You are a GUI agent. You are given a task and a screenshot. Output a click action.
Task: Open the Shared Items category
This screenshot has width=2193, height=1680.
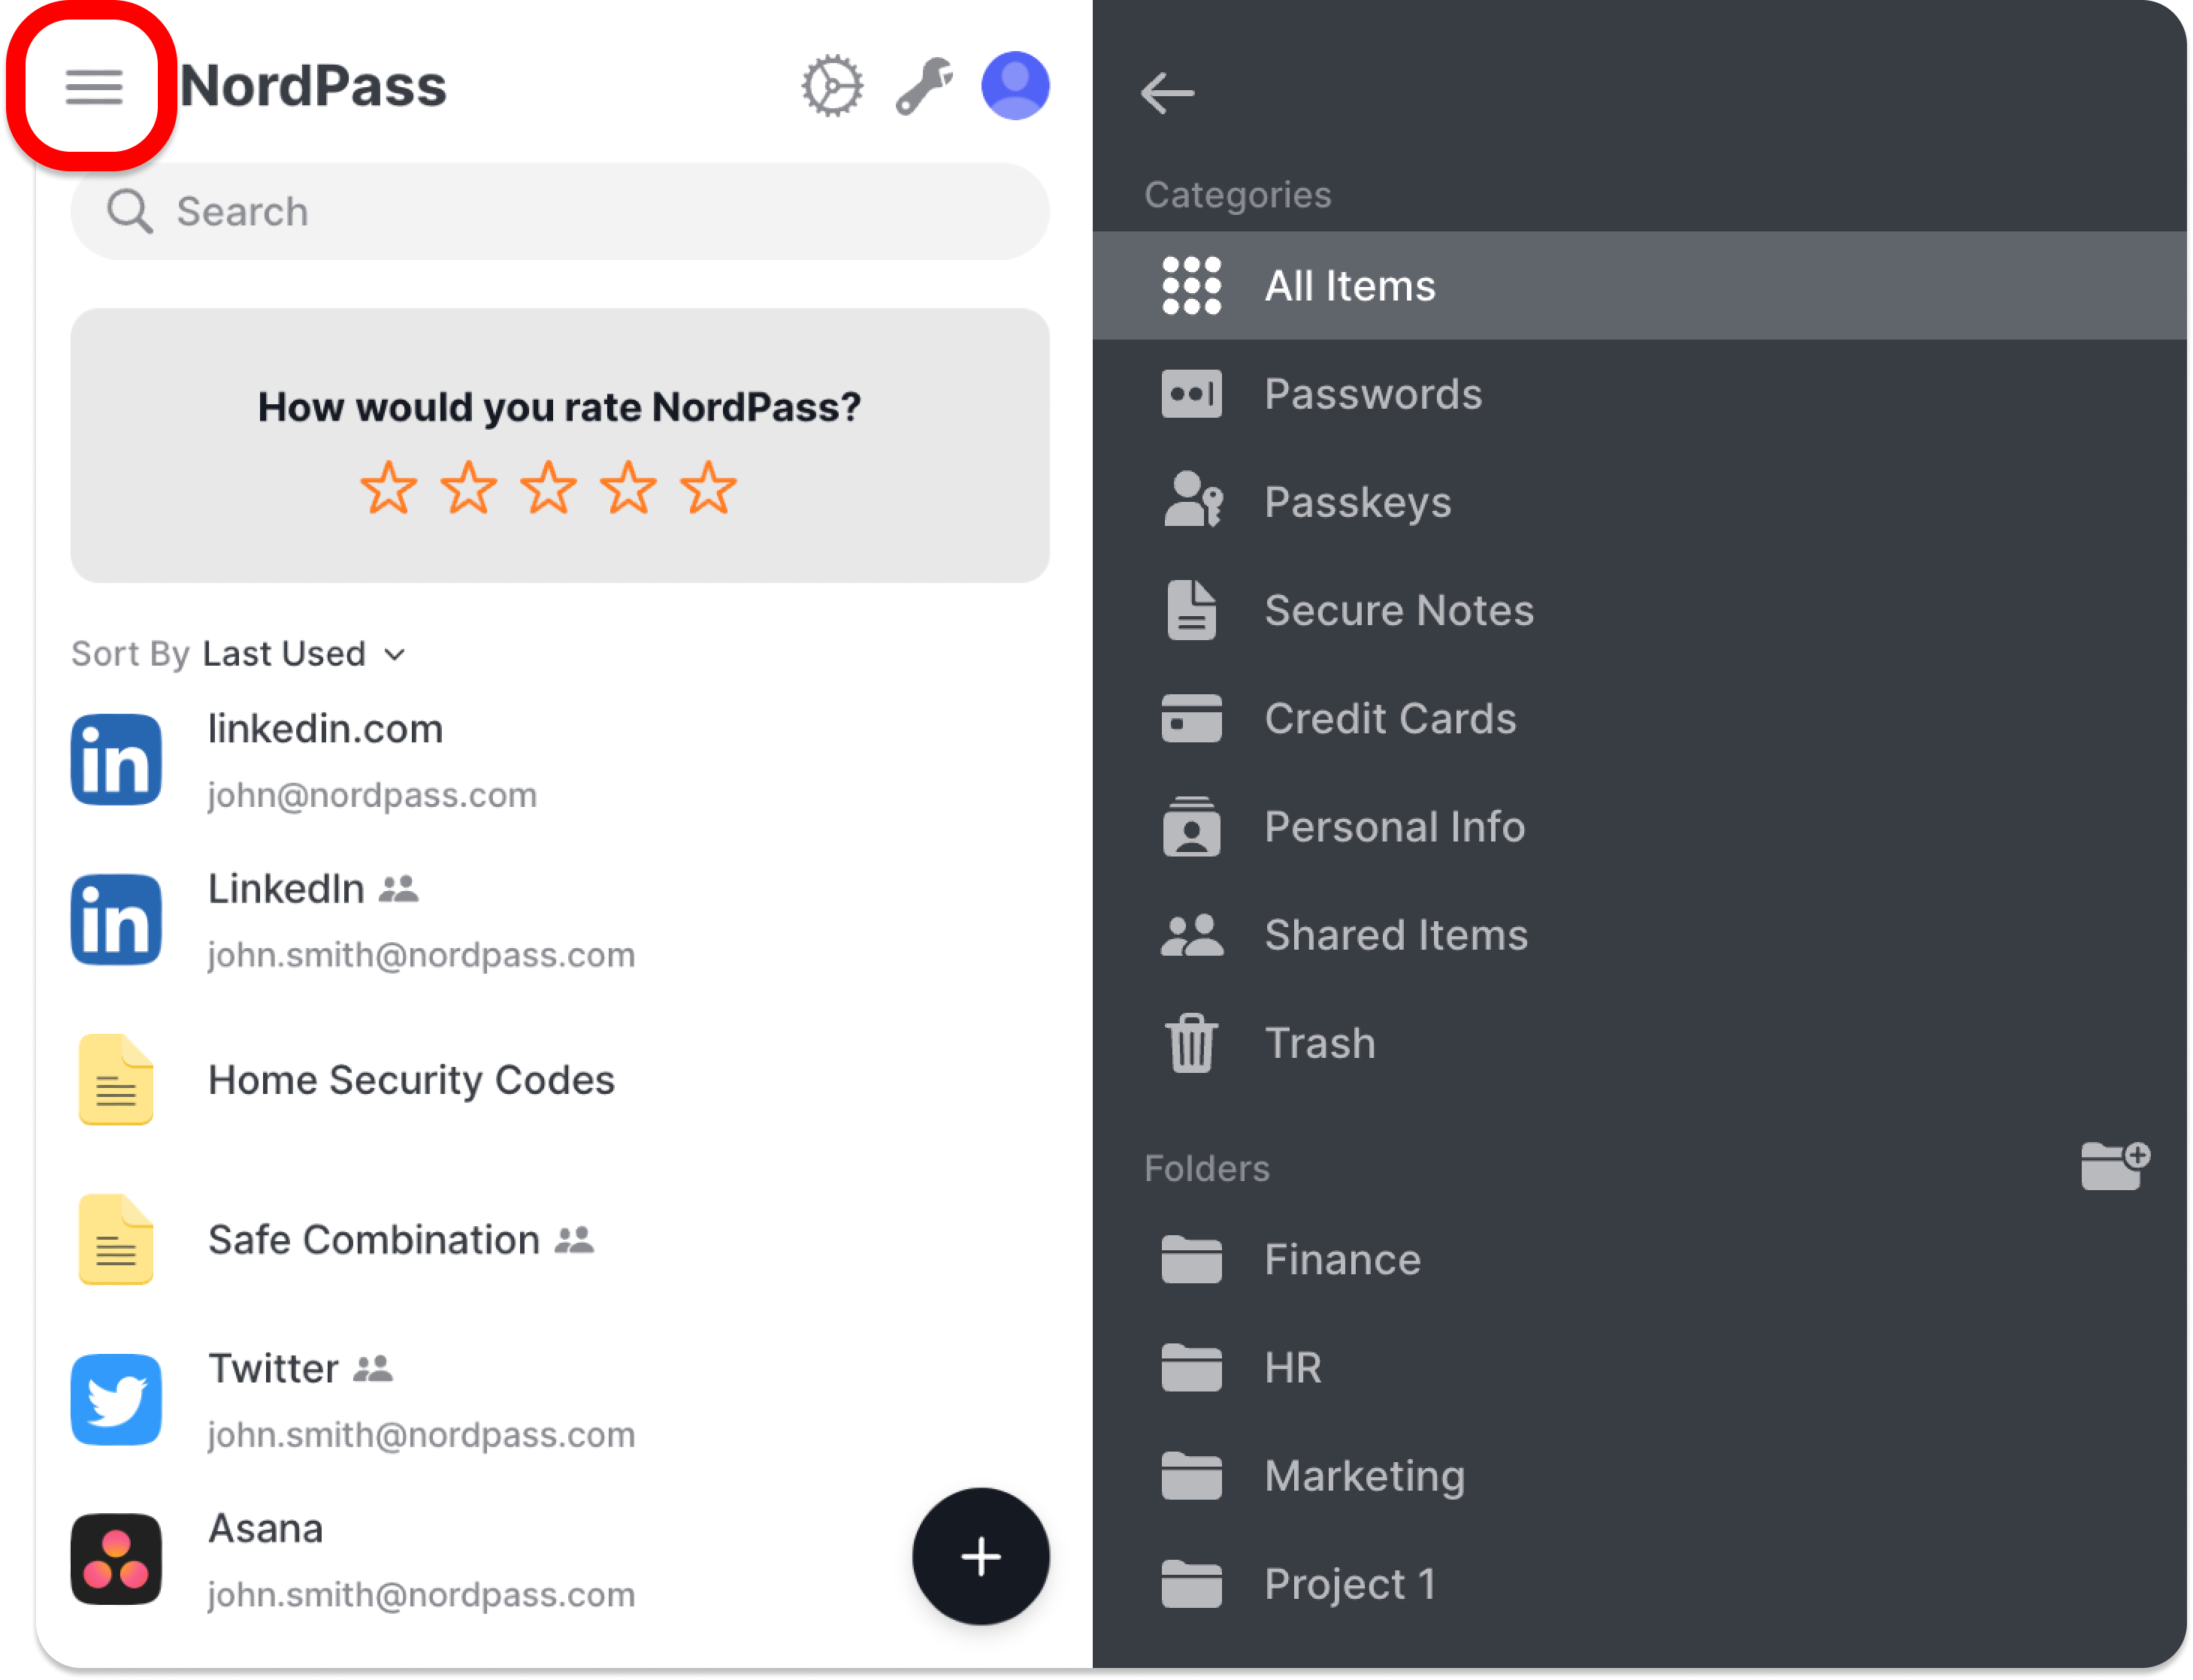[1640, 935]
